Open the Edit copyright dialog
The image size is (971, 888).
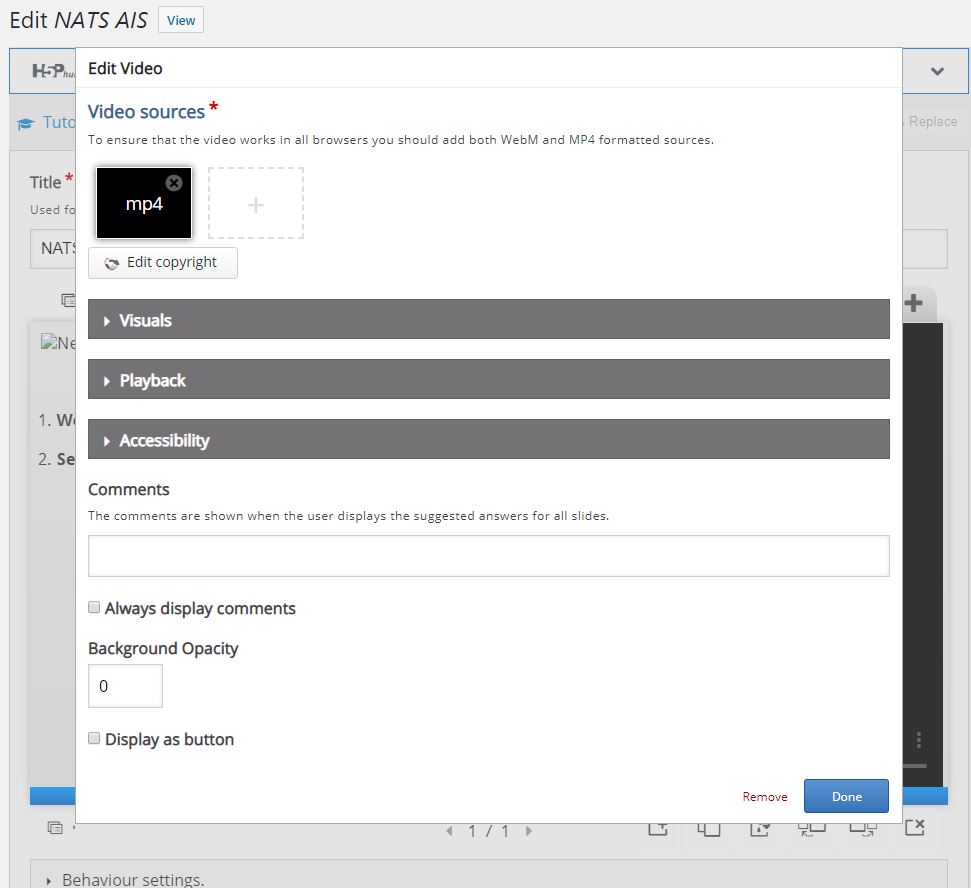162,262
